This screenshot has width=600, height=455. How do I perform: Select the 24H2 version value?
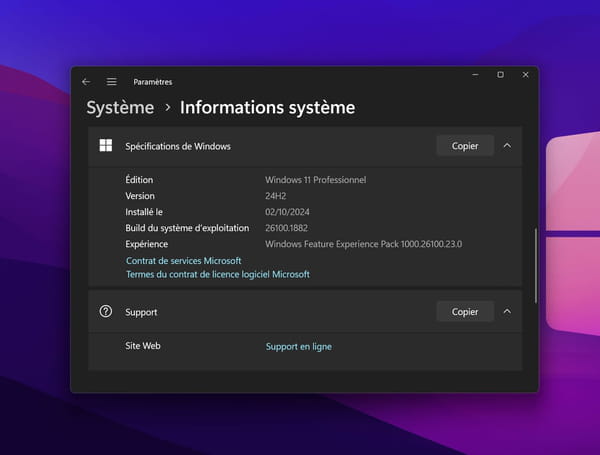pyautogui.click(x=276, y=196)
